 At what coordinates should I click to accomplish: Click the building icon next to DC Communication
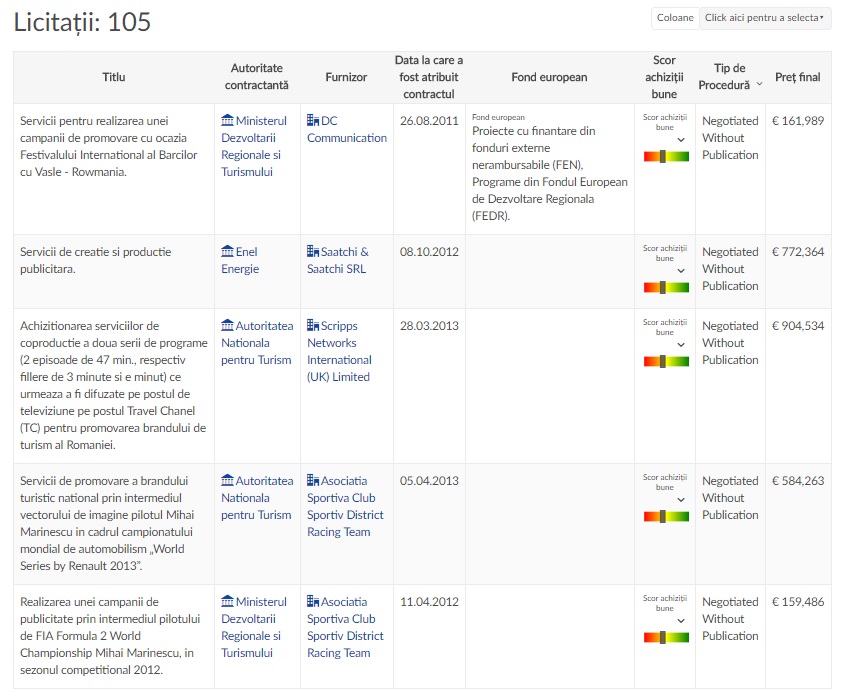pos(313,121)
